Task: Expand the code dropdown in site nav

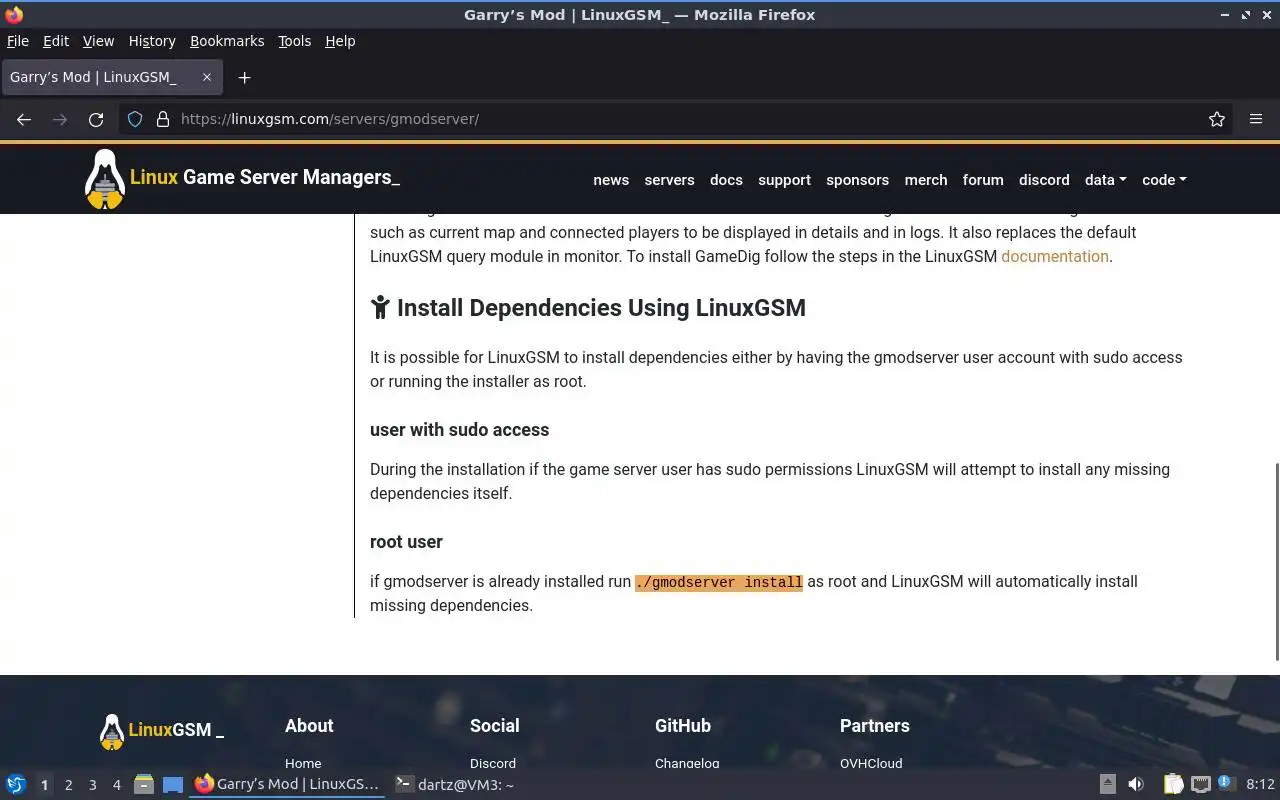Action: click(1164, 180)
